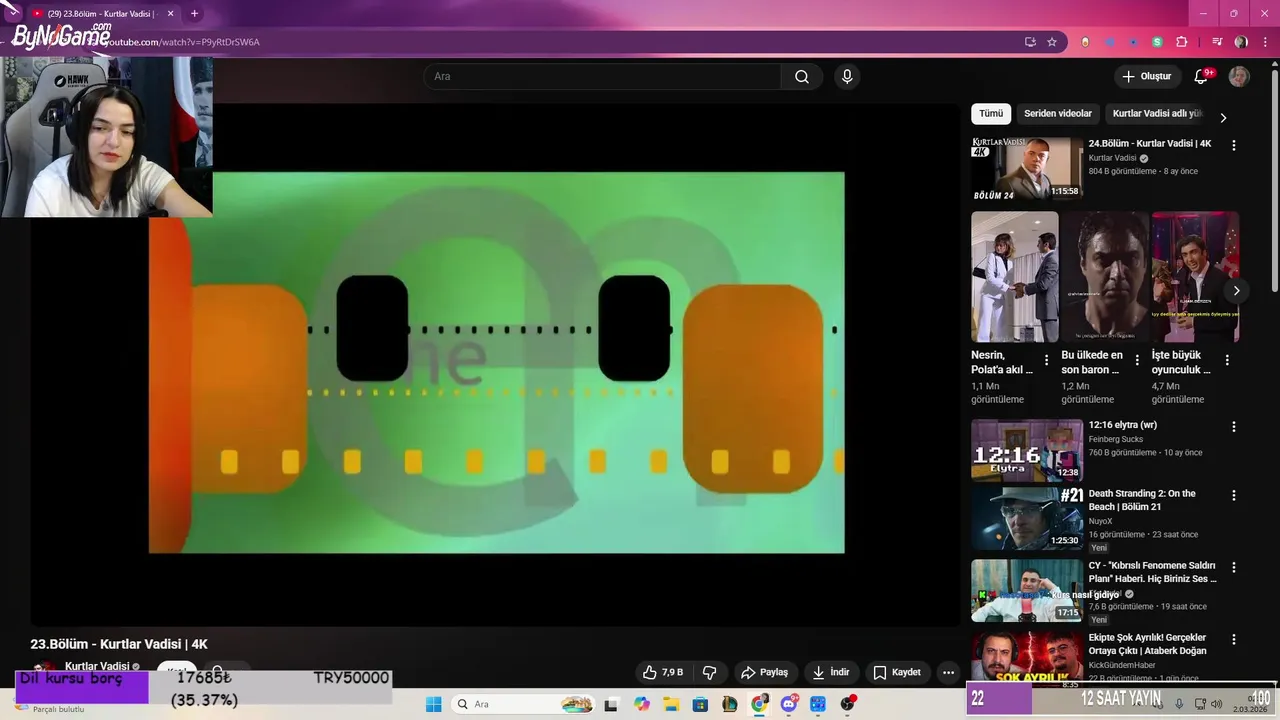The width and height of the screenshot is (1280, 720).
Task: Open OBS Studio from the taskbar
Action: coord(848,705)
